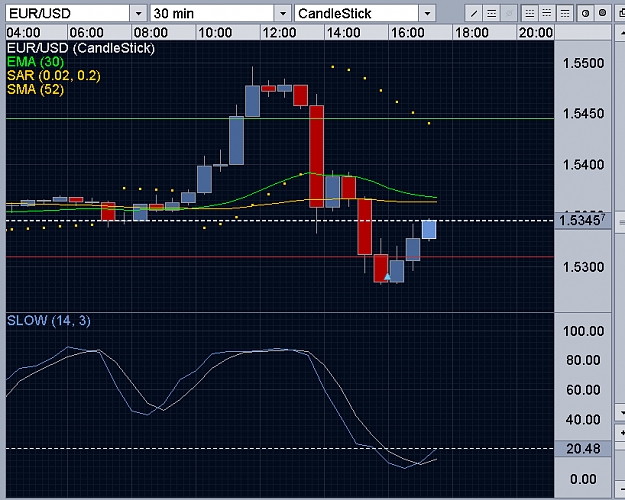This screenshot has height=500, width=625.
Task: Click the 60.00 stochastic axis label
Action: (x=583, y=390)
